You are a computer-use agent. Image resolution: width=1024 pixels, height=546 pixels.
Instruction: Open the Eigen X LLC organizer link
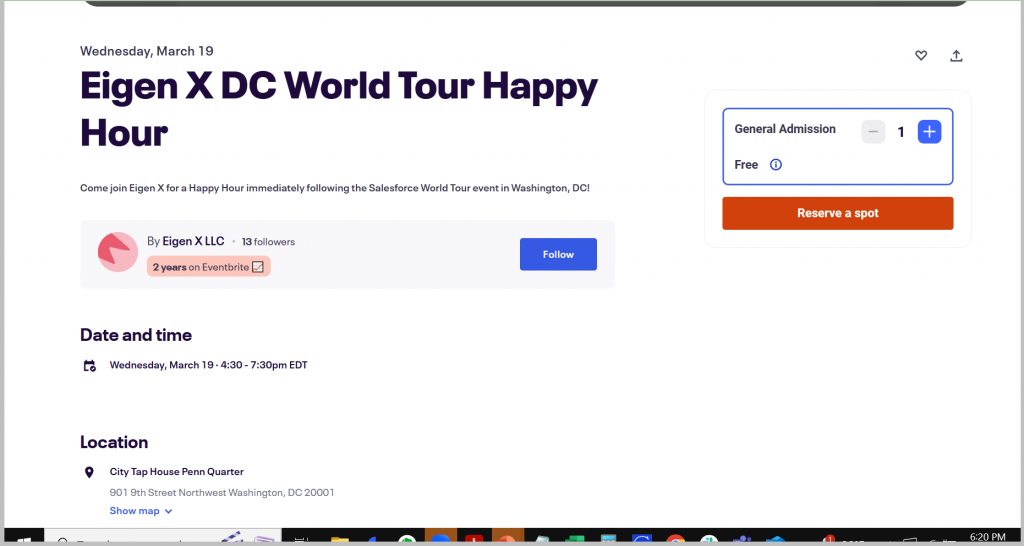[193, 241]
